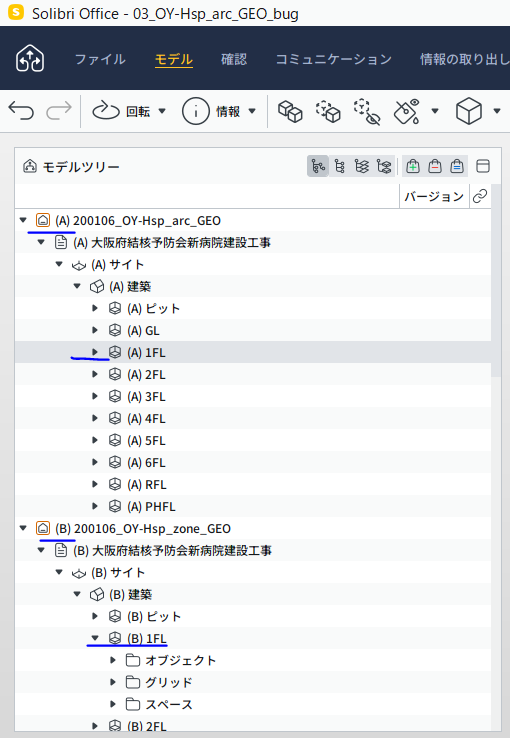Open the ファイル menu tab
510x738 pixels.
coord(100,59)
